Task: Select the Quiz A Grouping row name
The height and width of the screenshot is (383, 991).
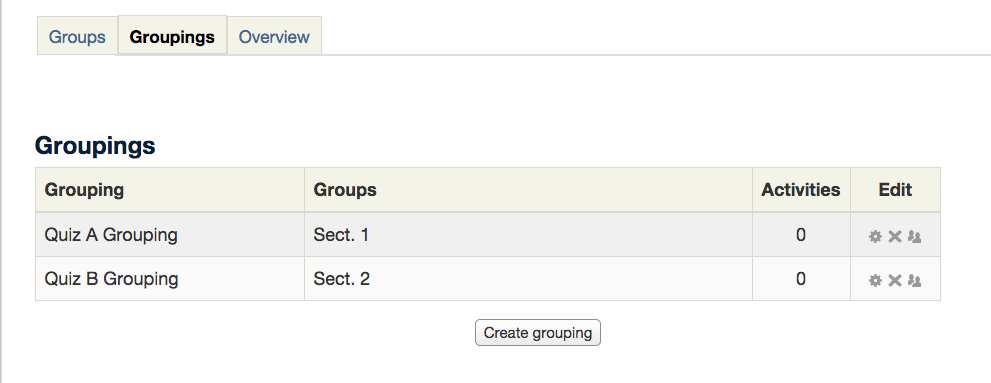Action: (x=111, y=235)
